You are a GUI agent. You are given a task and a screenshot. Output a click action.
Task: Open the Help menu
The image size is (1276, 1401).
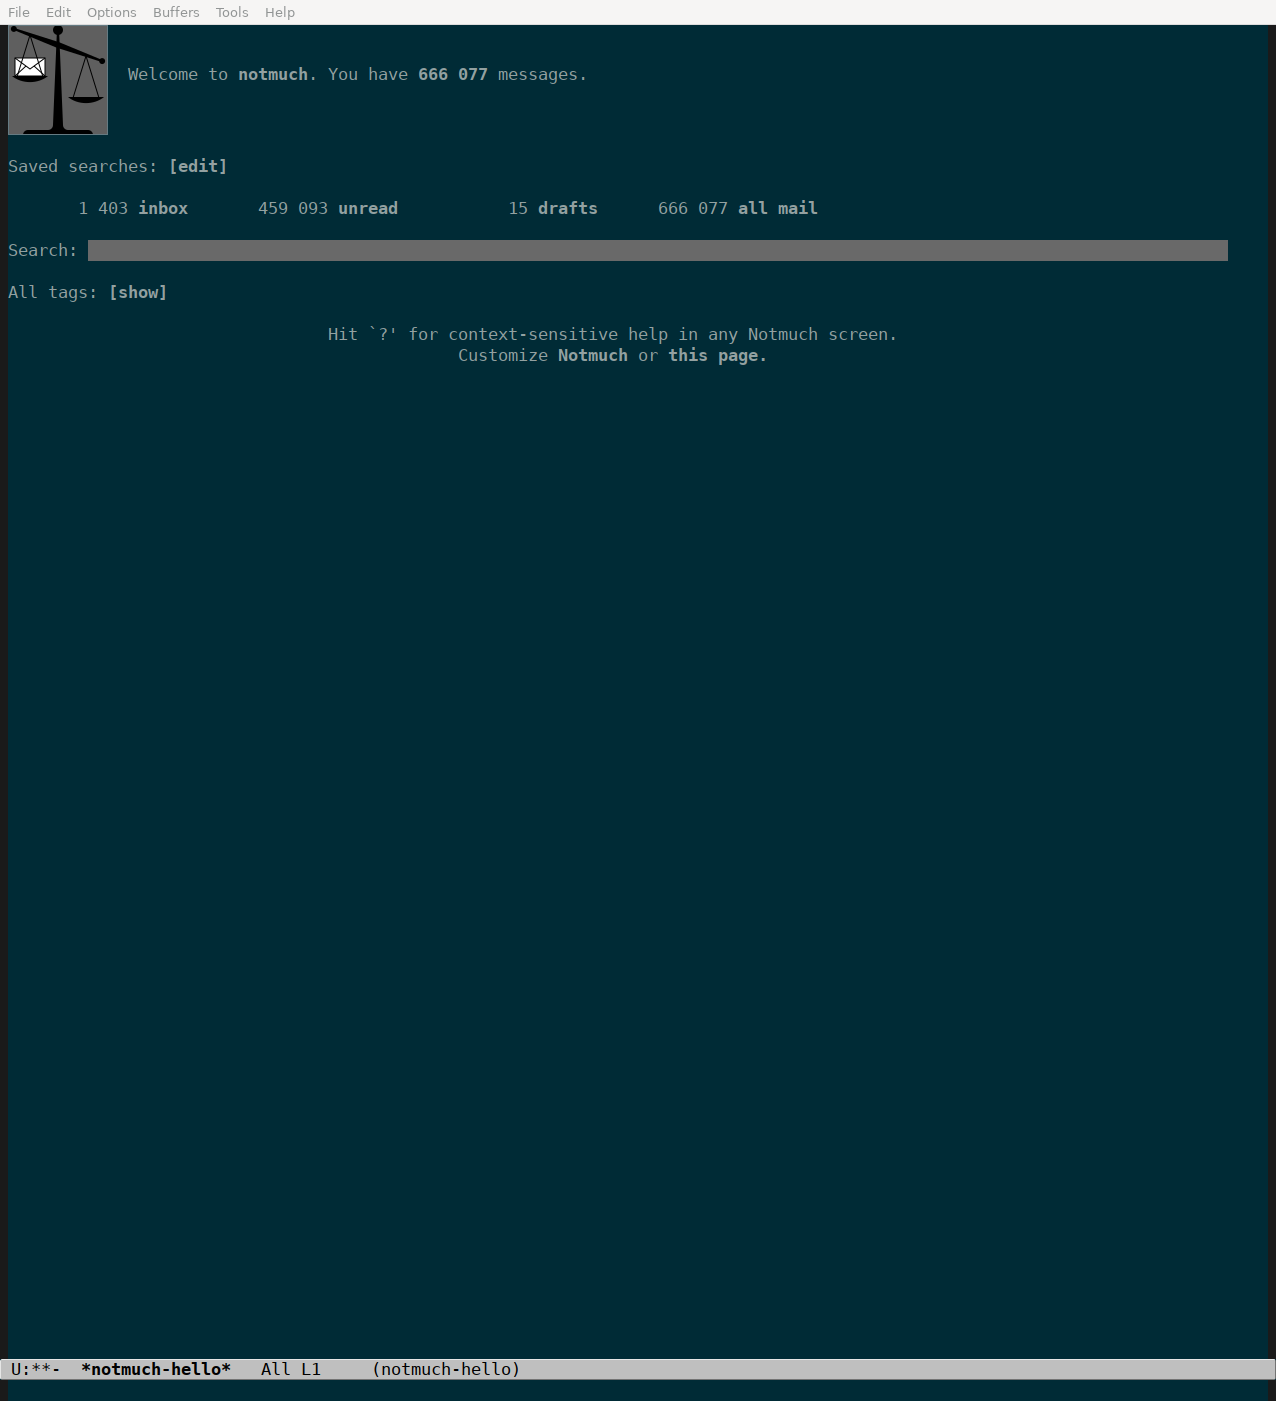(280, 12)
